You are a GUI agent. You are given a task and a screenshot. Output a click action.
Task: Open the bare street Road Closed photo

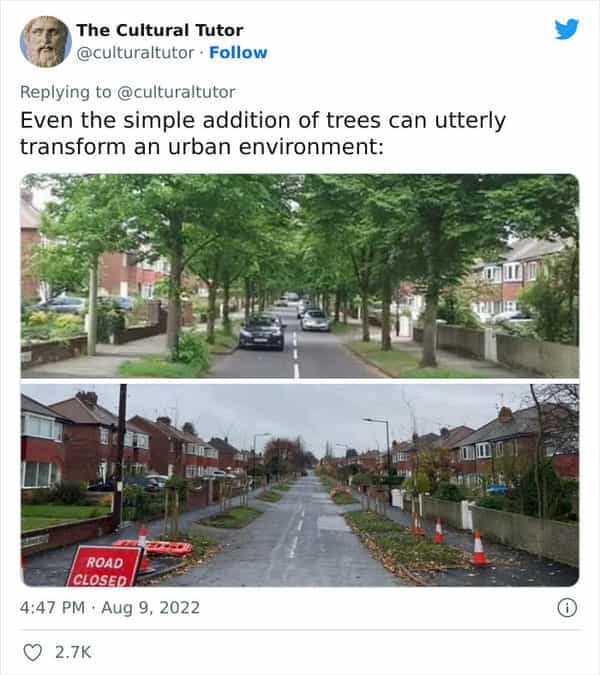(x=300, y=485)
